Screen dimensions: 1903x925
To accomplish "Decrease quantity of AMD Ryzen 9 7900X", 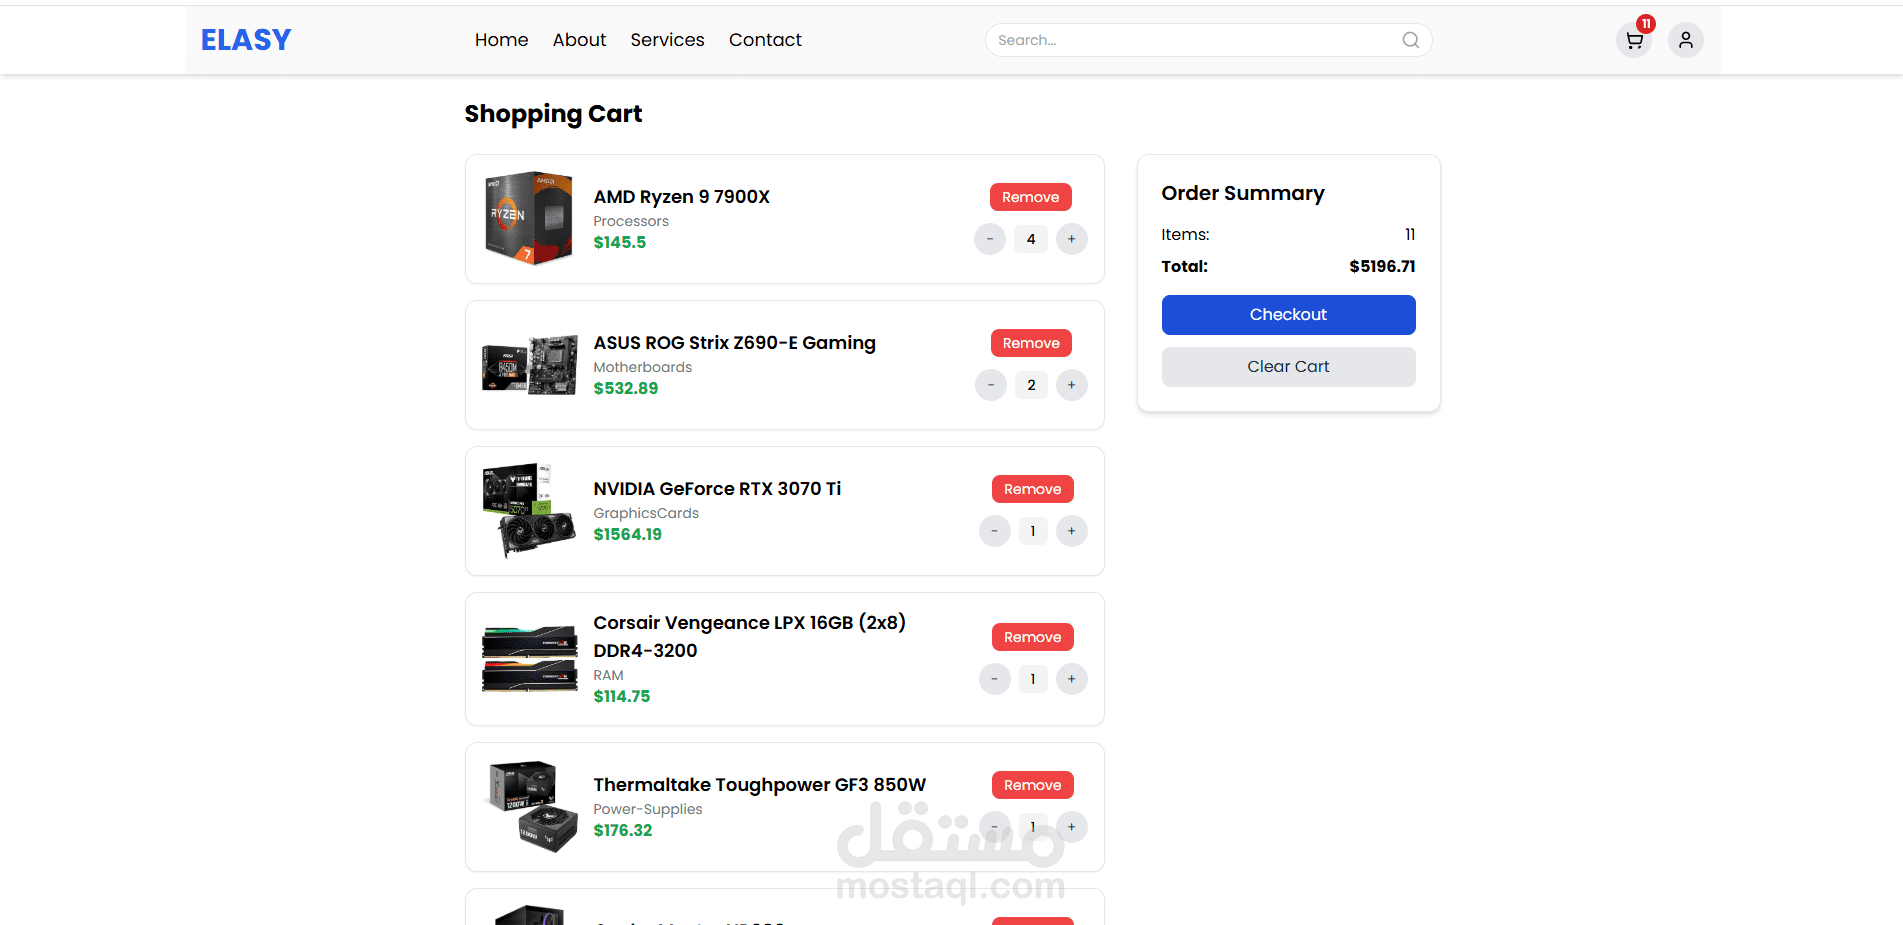I will [990, 239].
